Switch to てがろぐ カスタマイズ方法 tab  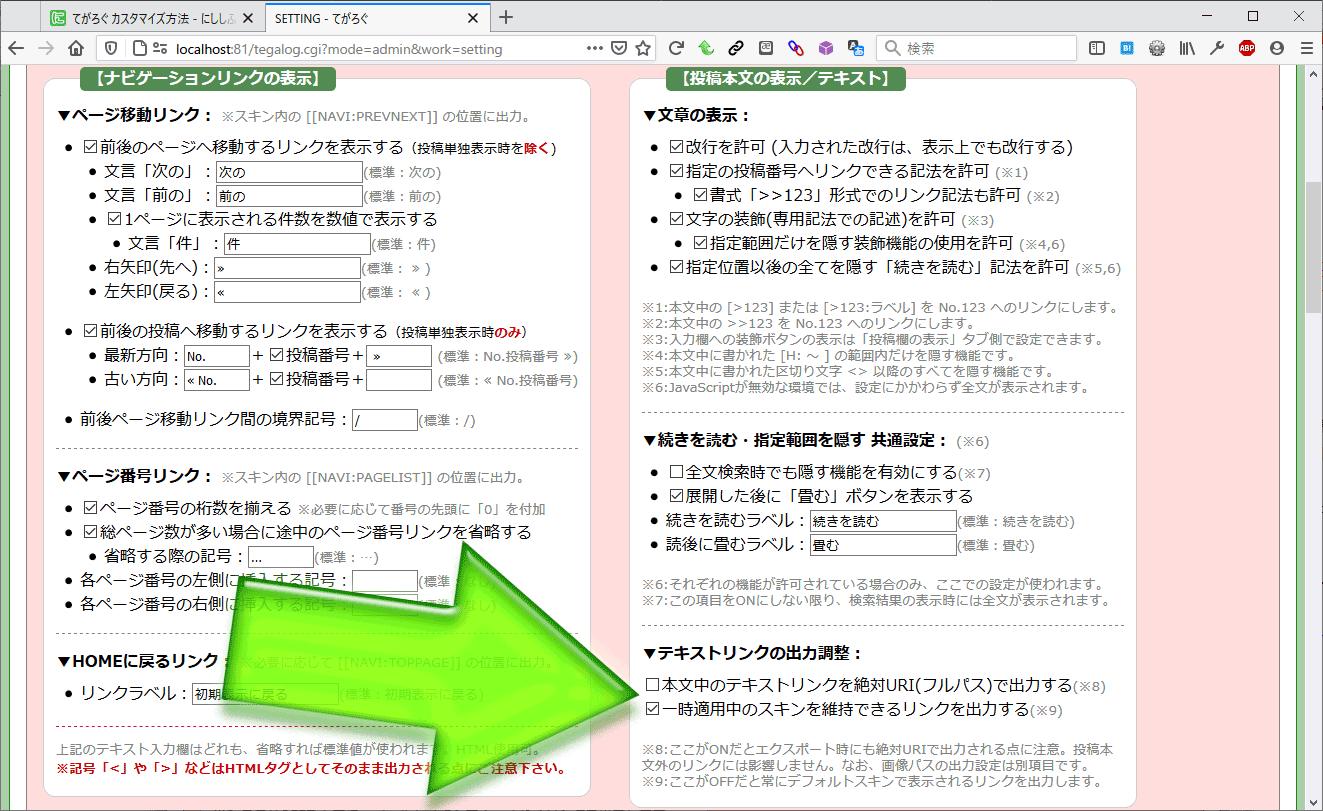[x=154, y=17]
